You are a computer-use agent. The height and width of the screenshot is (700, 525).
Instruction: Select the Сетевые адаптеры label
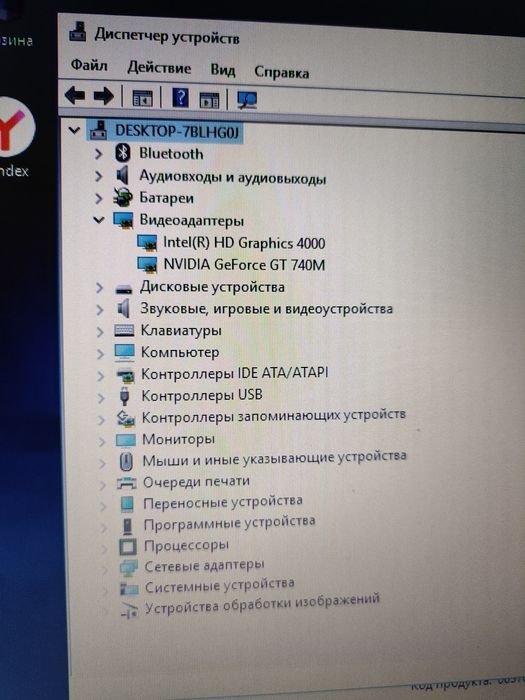point(204,566)
